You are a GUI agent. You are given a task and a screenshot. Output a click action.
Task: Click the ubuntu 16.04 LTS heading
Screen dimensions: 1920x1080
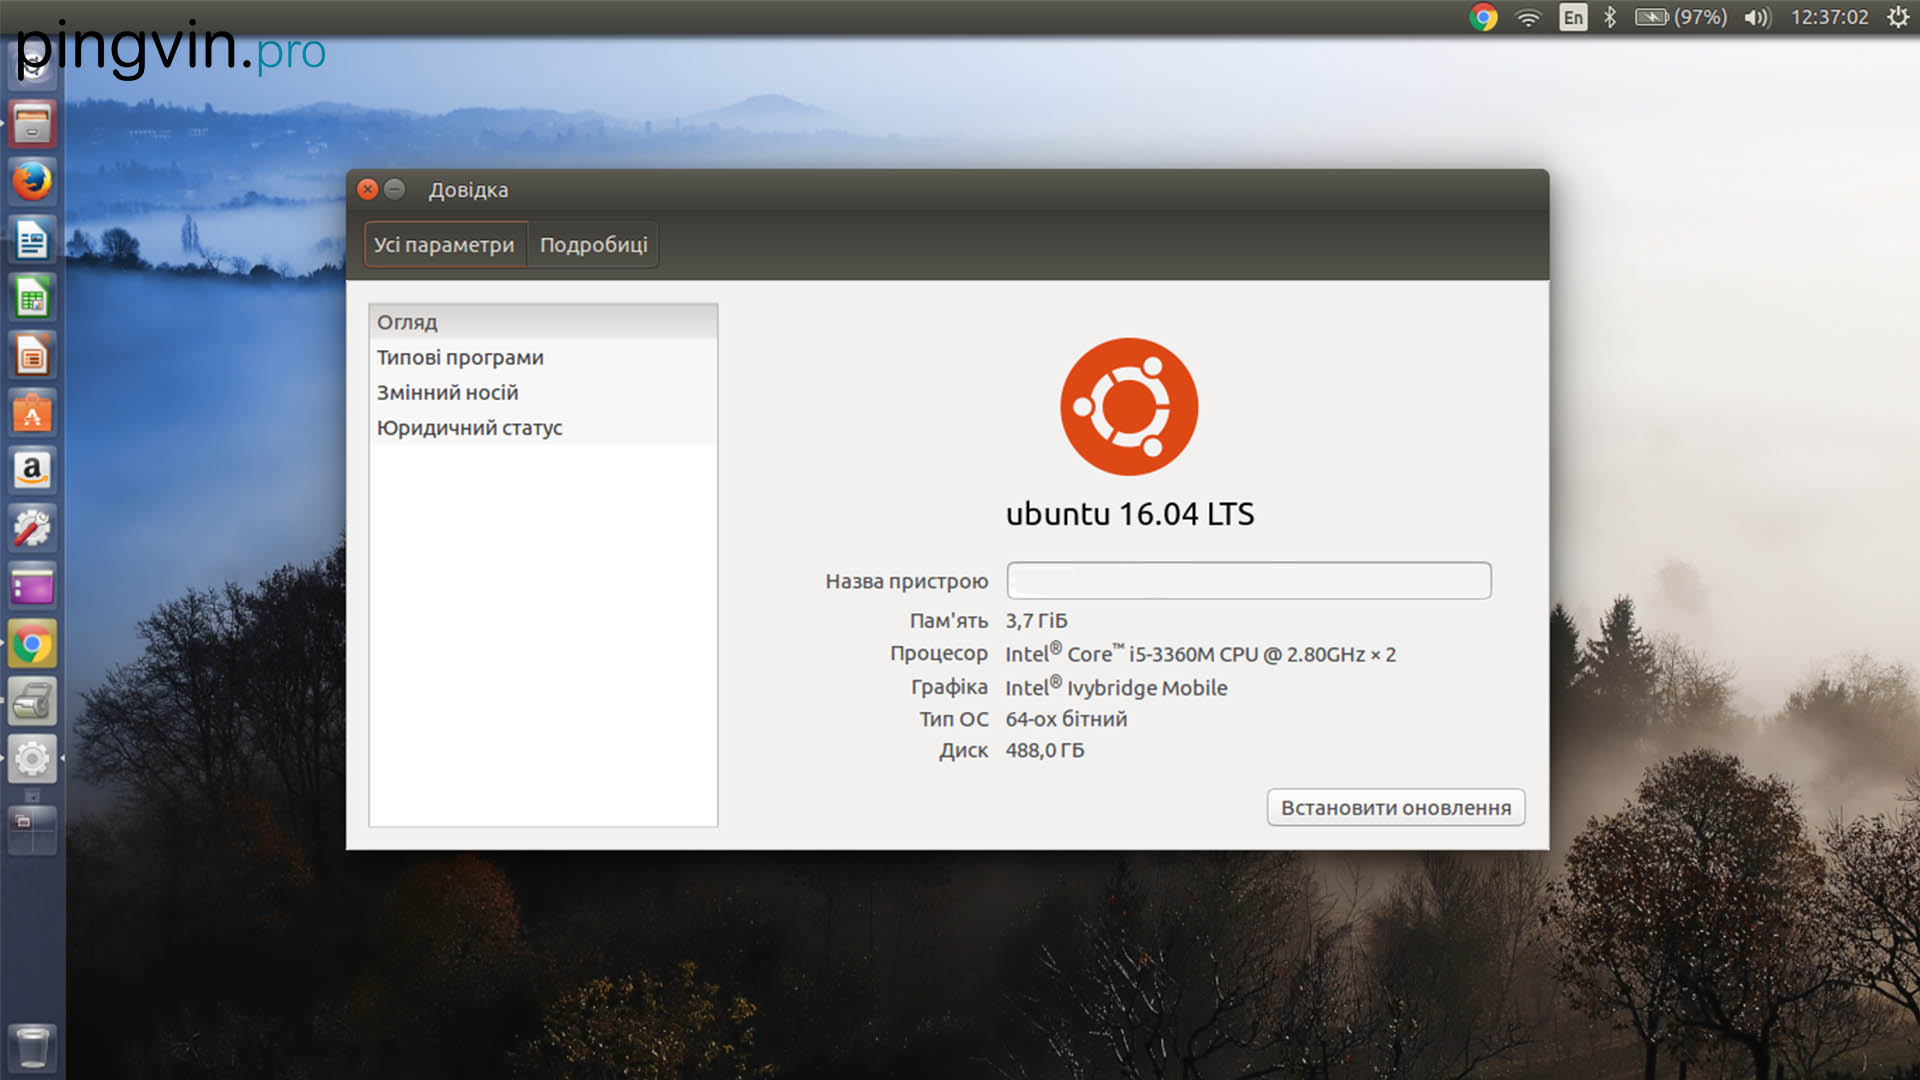1130,514
